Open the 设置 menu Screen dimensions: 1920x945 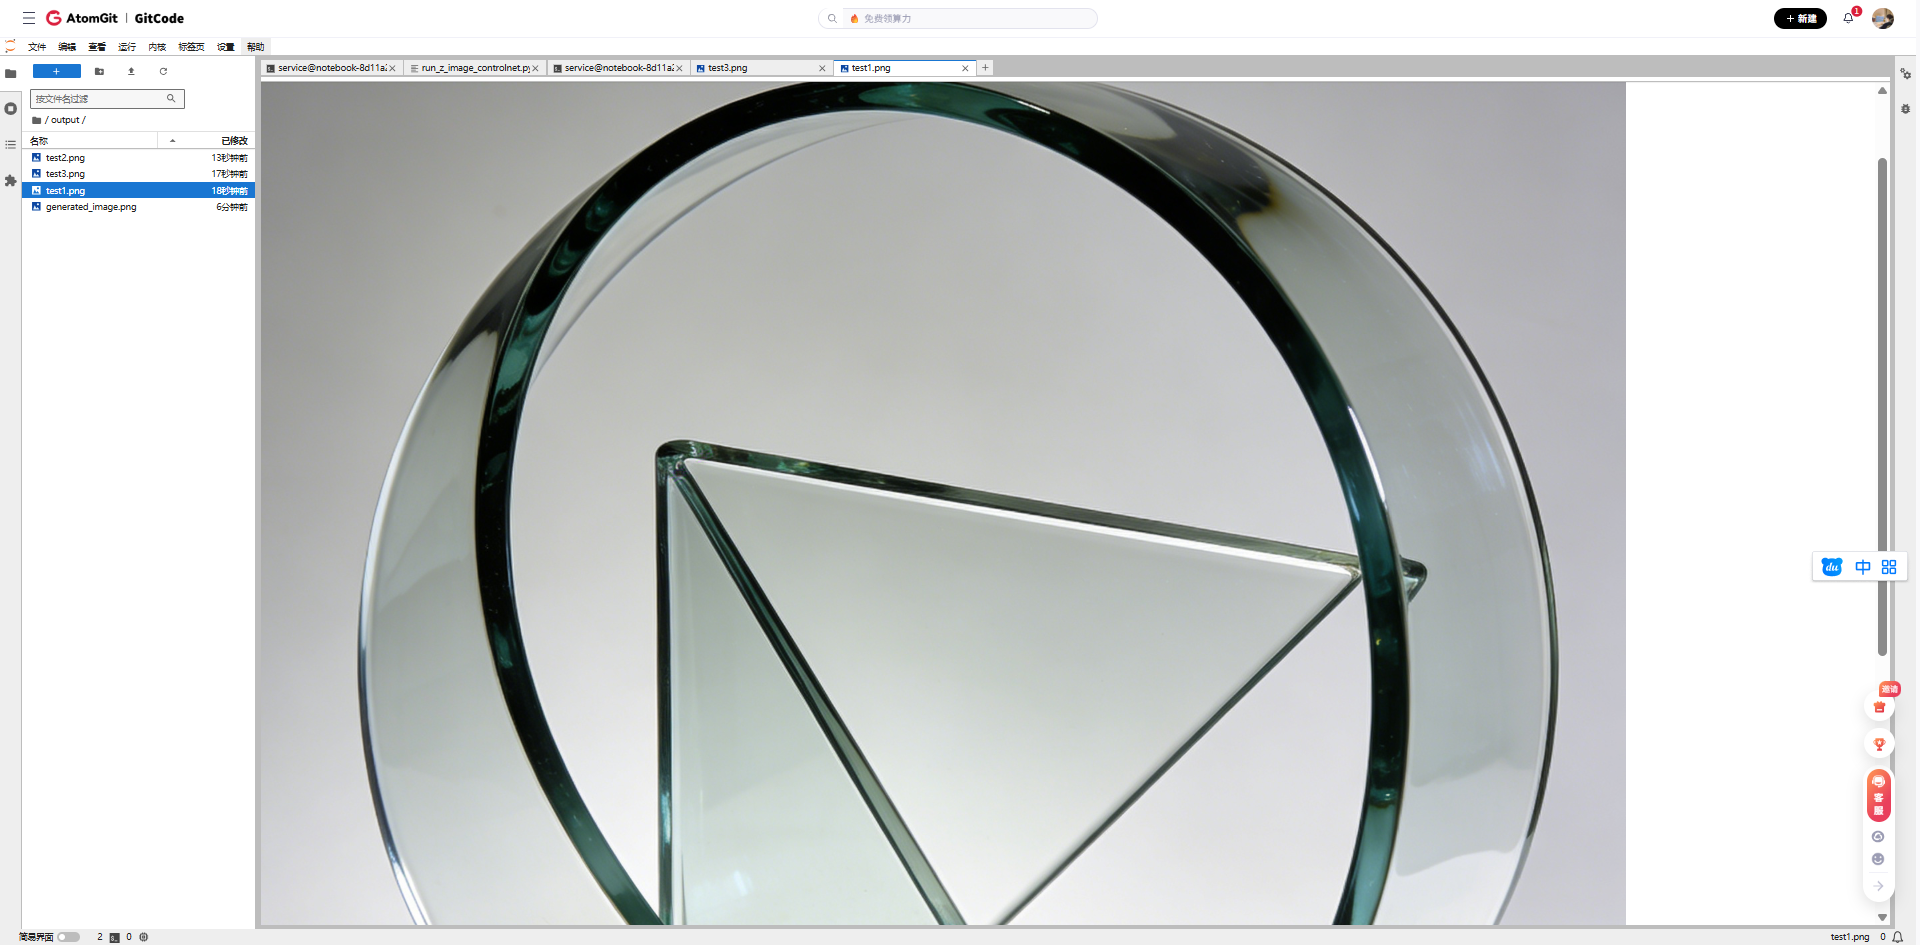point(226,47)
